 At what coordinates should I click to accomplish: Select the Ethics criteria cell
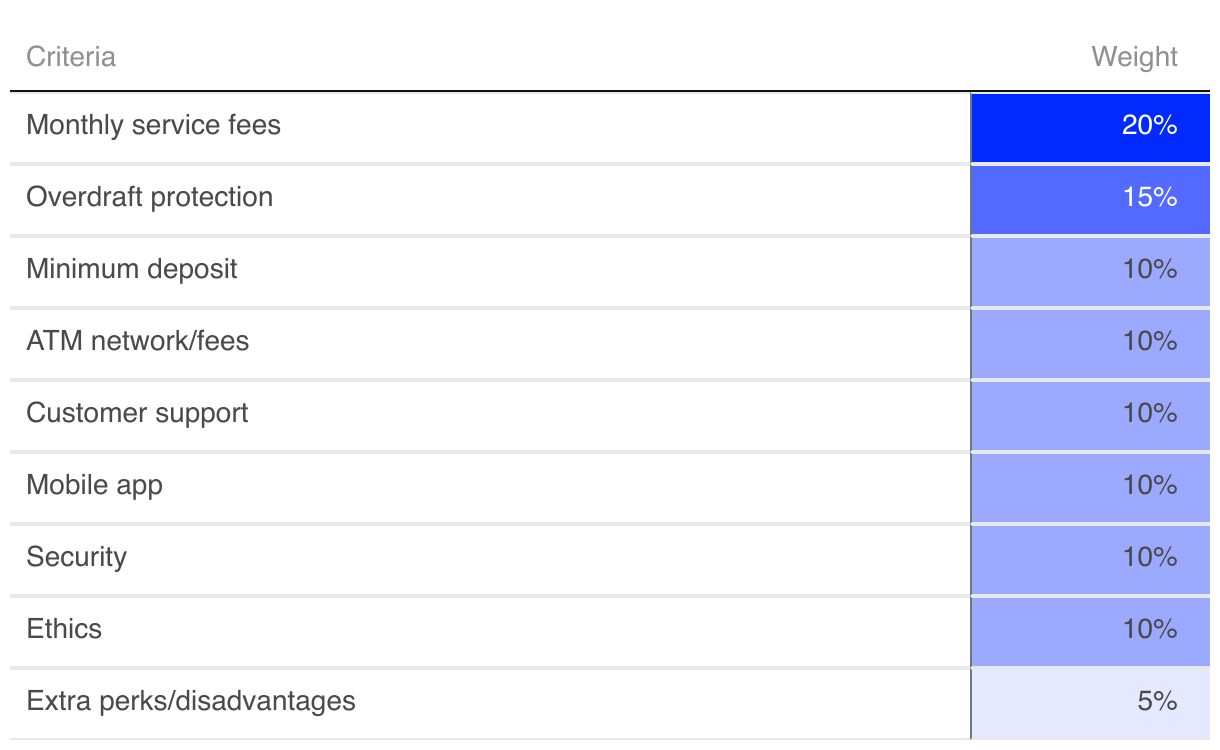pyautogui.click(x=65, y=630)
